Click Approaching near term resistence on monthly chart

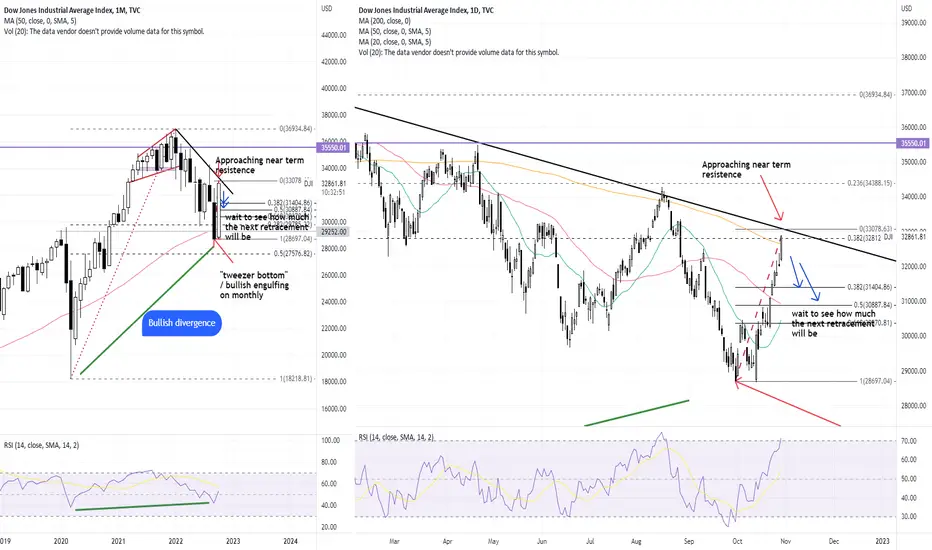click(259, 165)
